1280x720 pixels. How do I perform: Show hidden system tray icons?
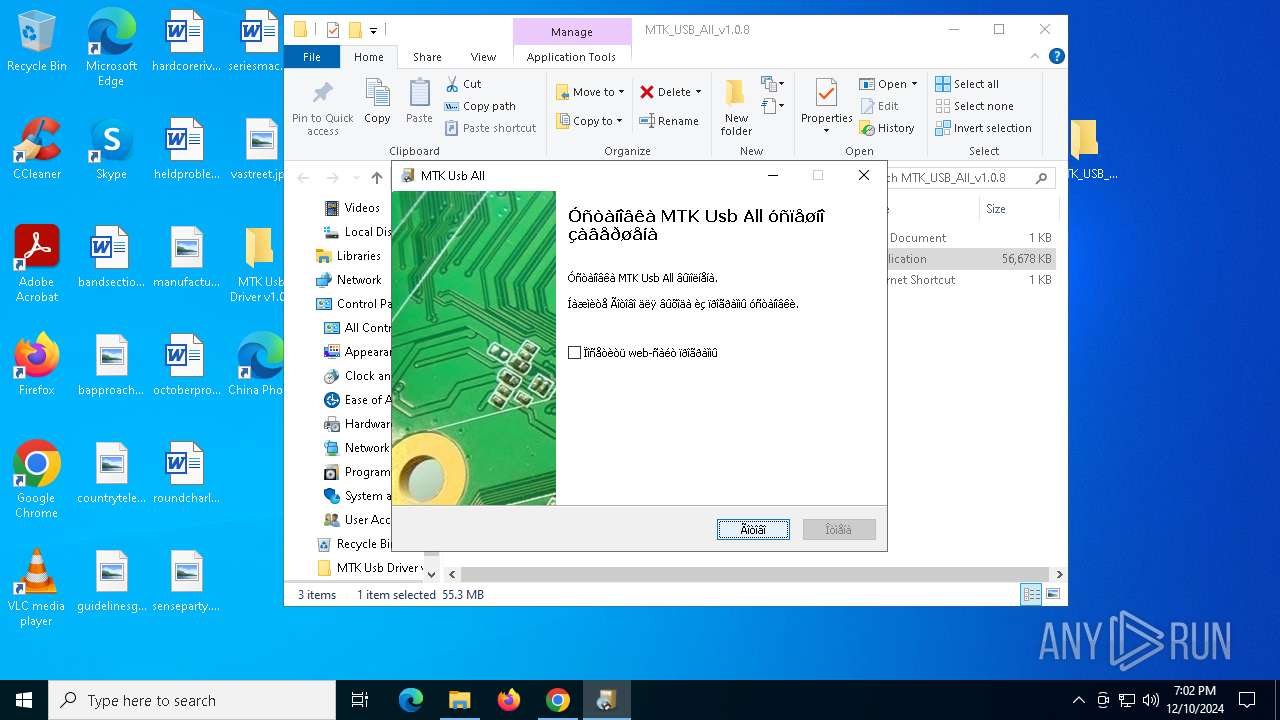click(x=1078, y=700)
